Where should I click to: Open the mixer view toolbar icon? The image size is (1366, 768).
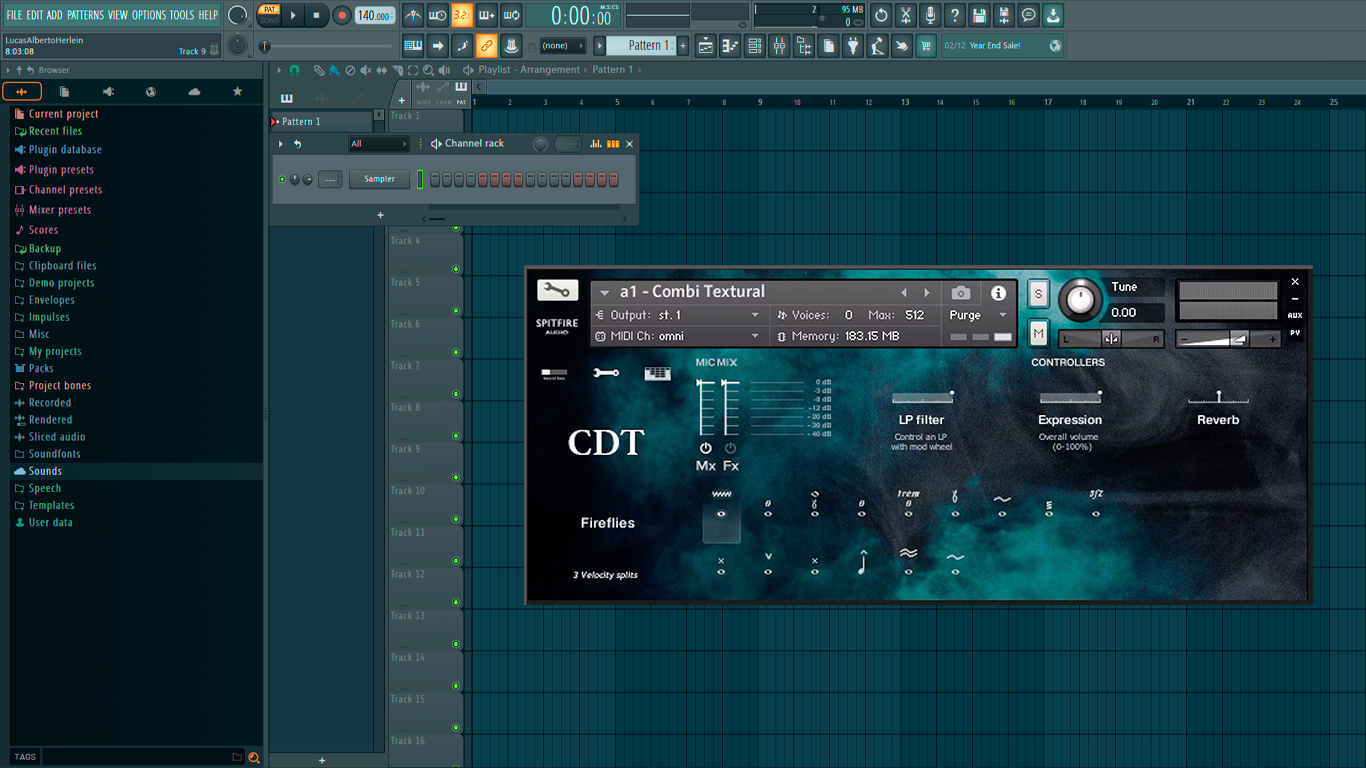point(779,45)
